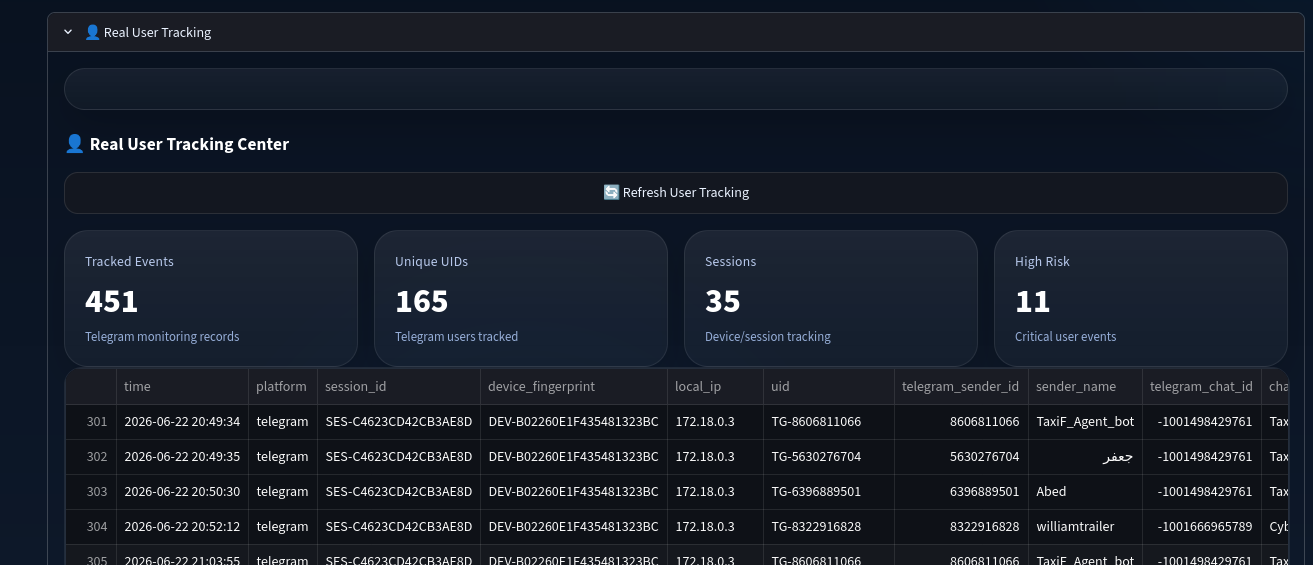Open the Tracked Events 451 card
Viewport: 1313px width, 565px height.
pos(211,298)
